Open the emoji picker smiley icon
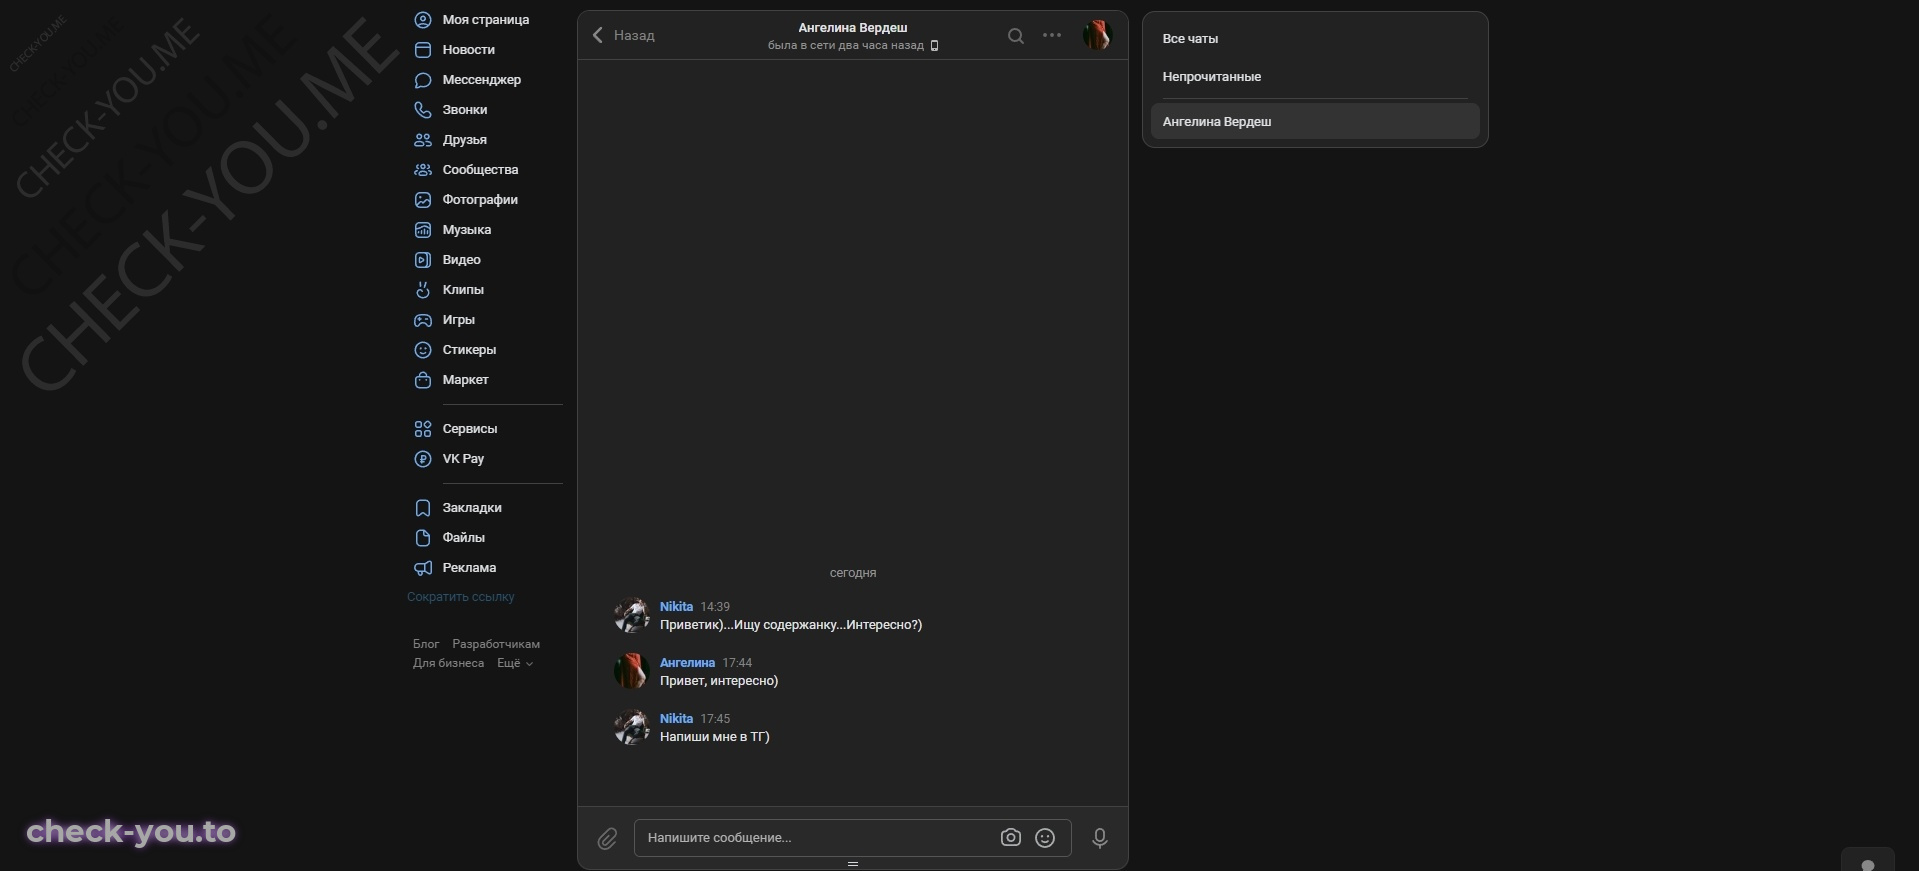The height and width of the screenshot is (871, 1919). click(x=1045, y=838)
